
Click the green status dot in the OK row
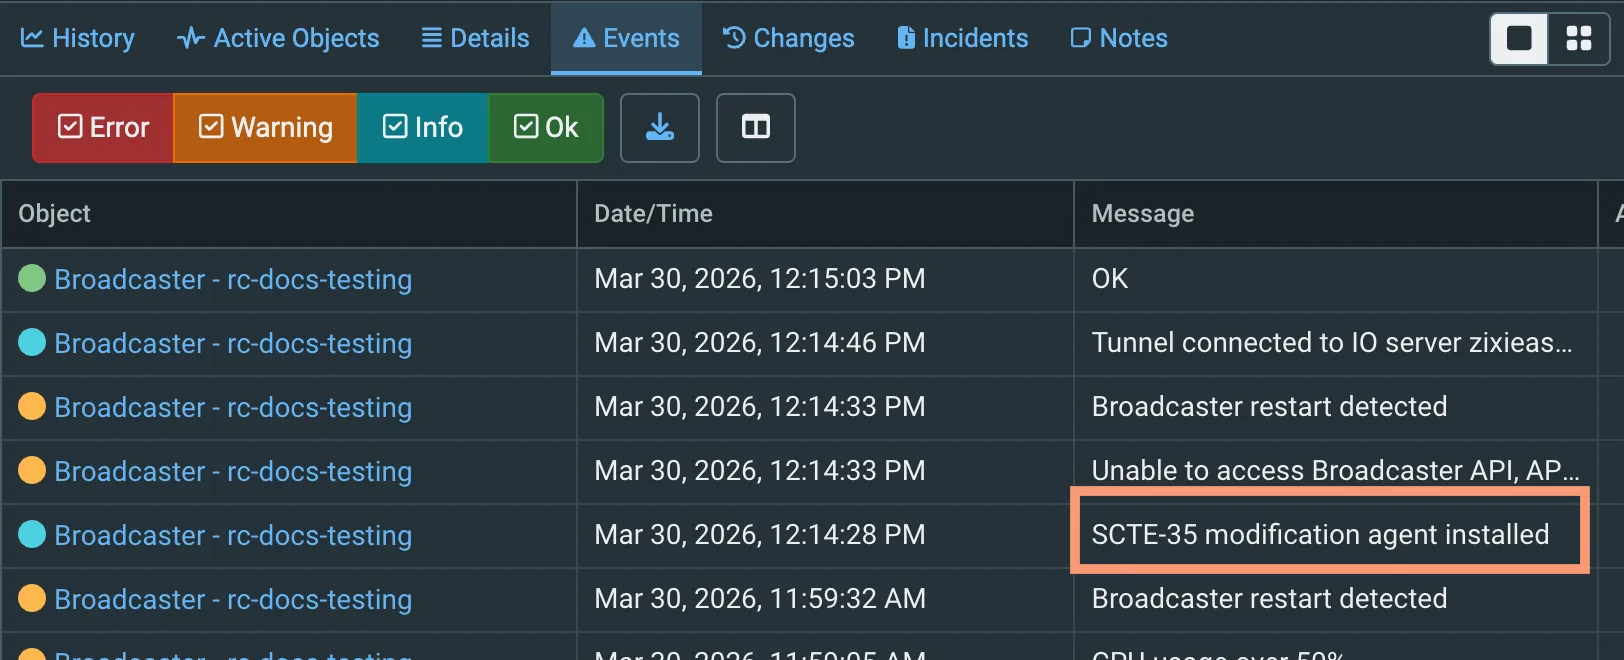[x=32, y=278]
